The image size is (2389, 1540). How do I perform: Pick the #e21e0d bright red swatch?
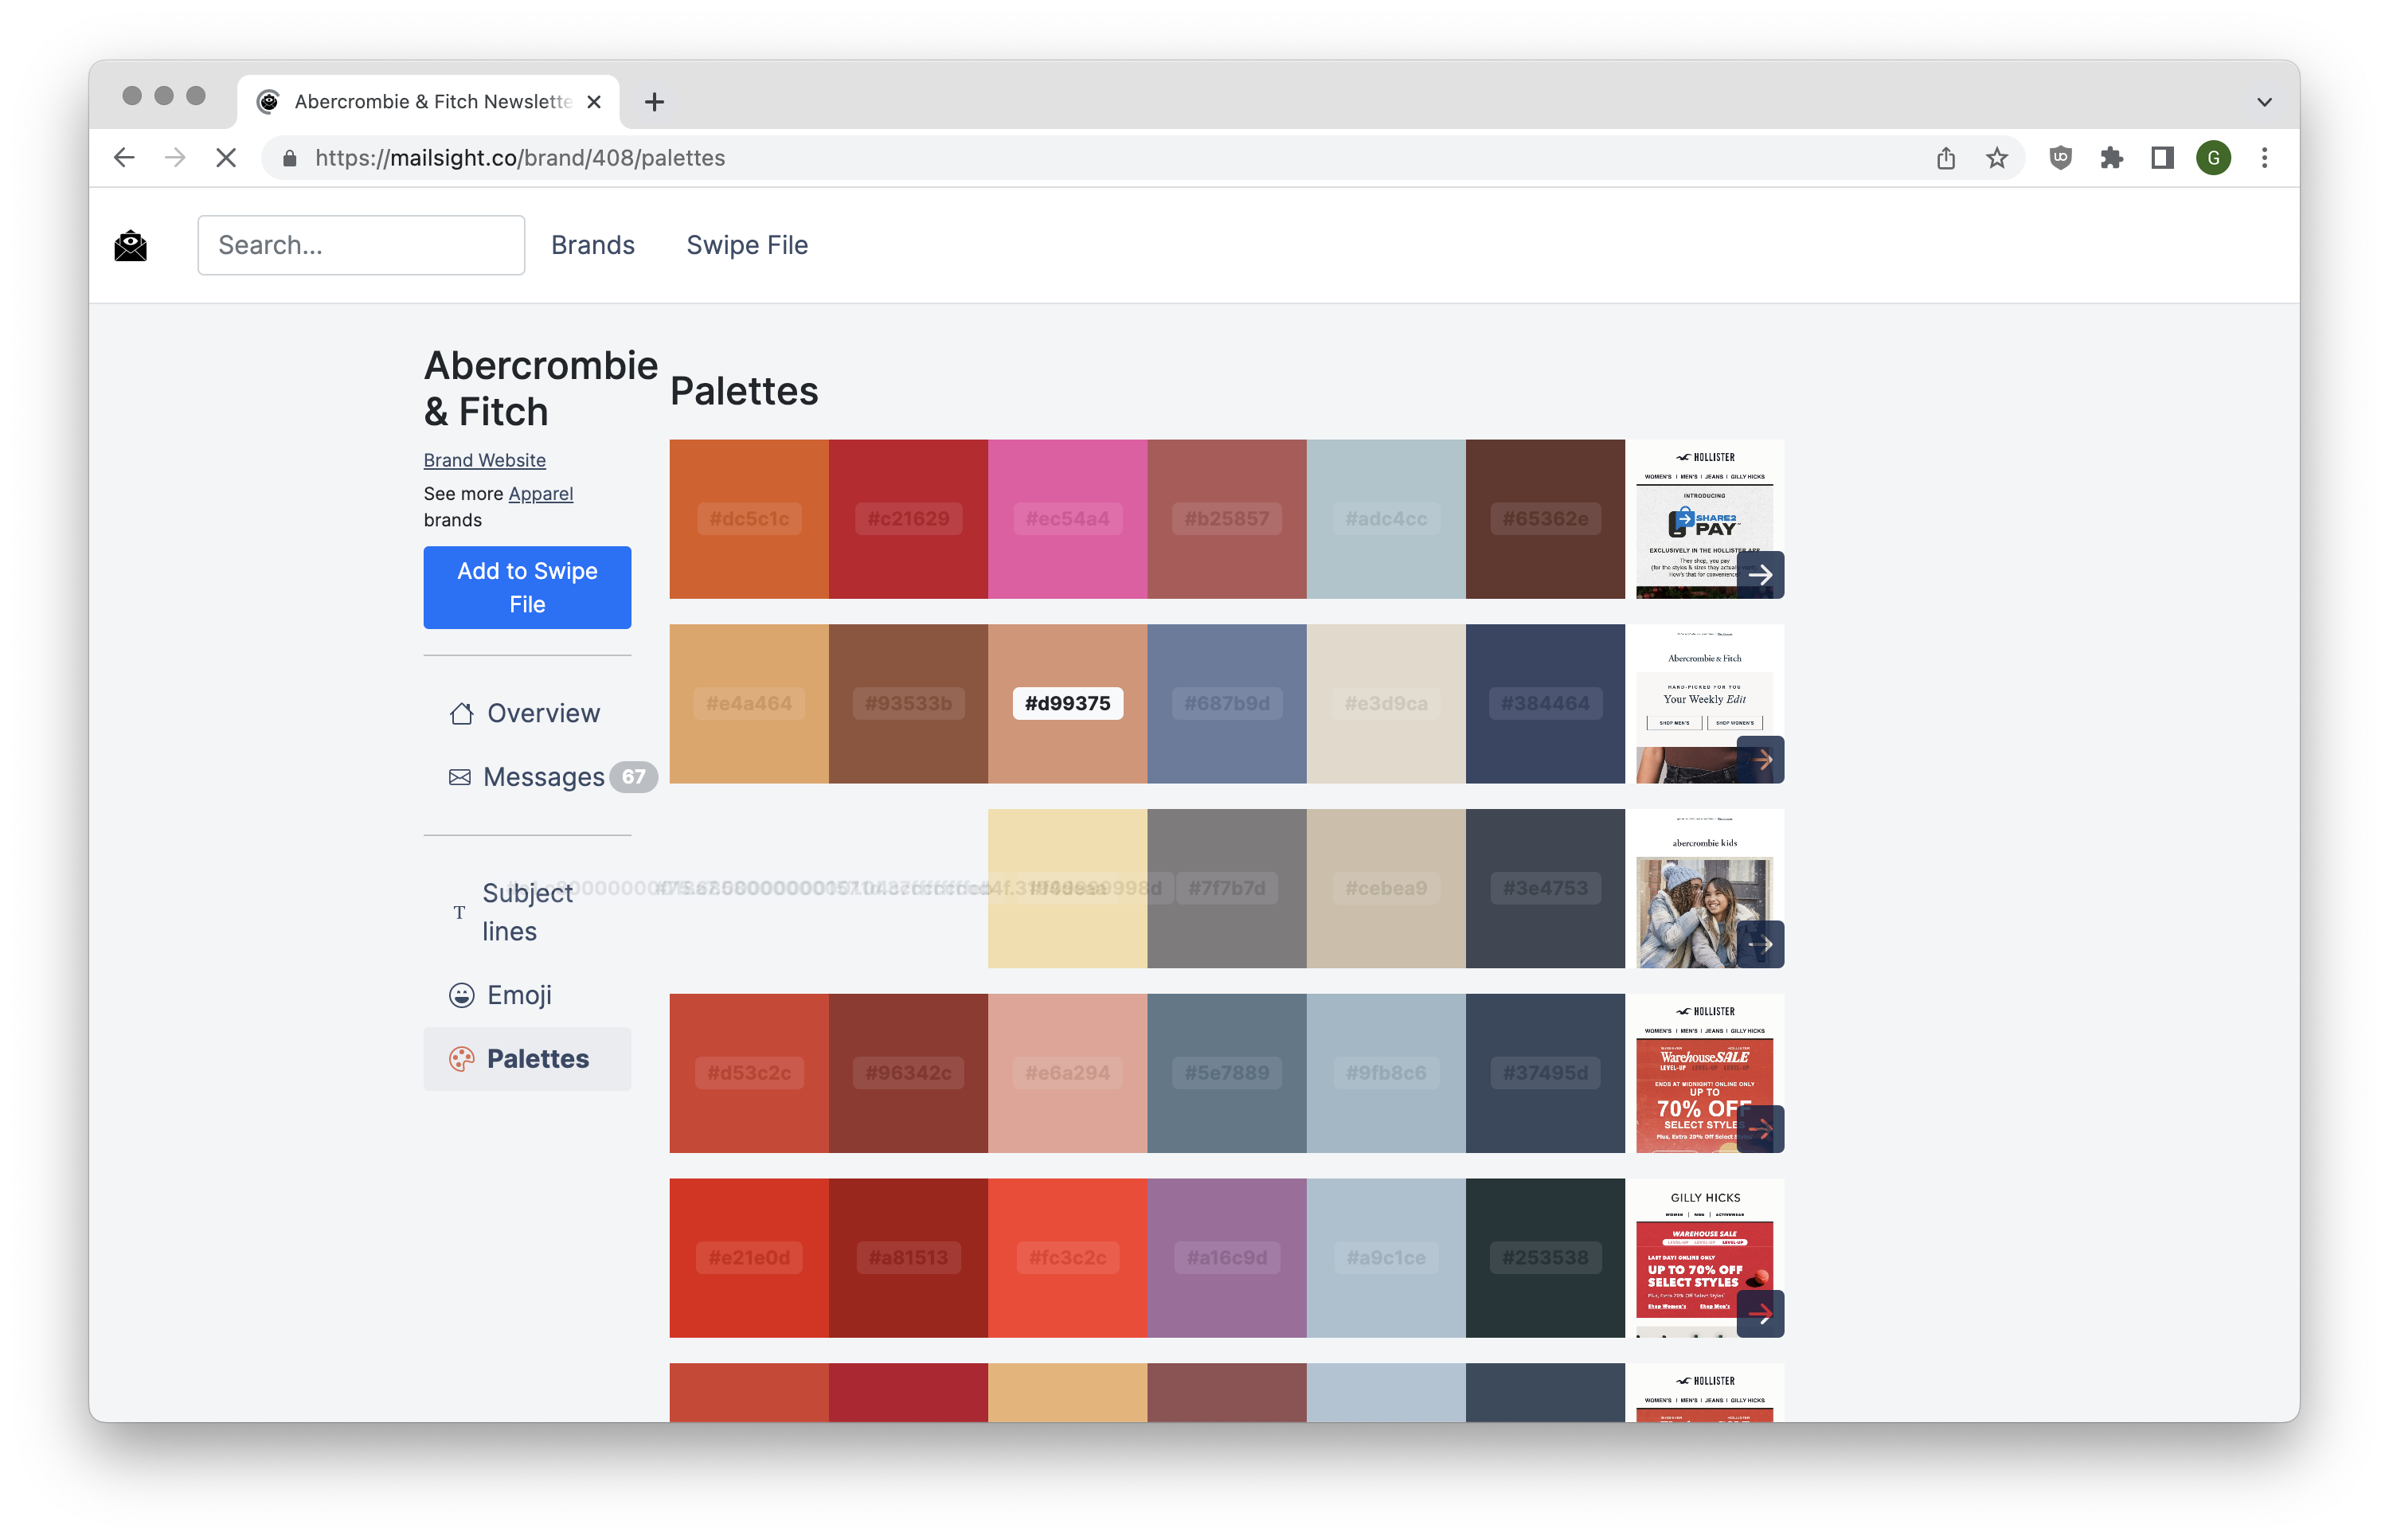click(x=749, y=1258)
